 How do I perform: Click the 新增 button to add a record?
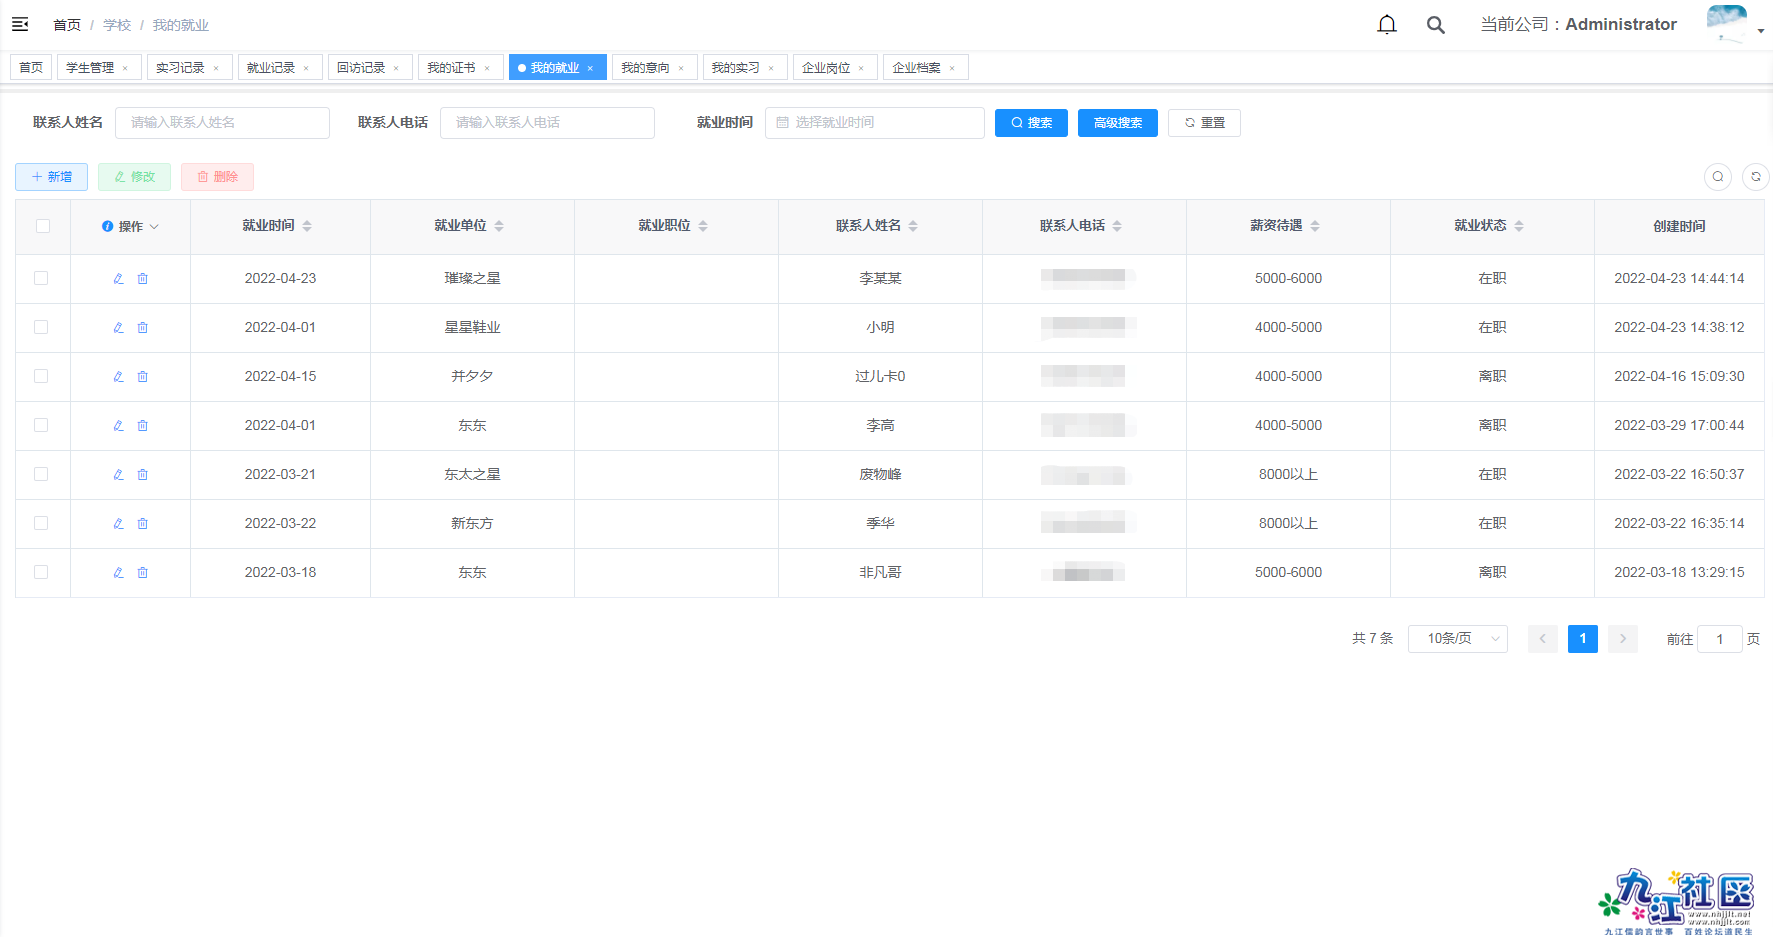point(51,176)
